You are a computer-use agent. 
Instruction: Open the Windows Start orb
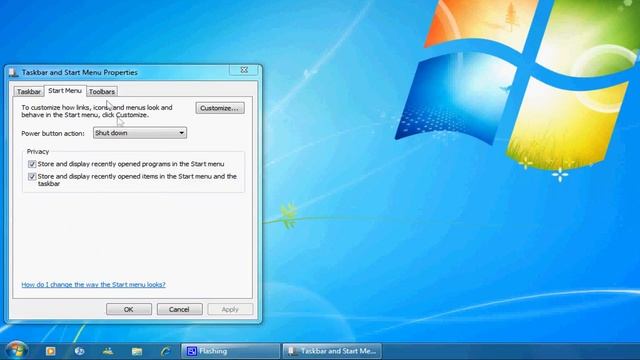[16, 350]
